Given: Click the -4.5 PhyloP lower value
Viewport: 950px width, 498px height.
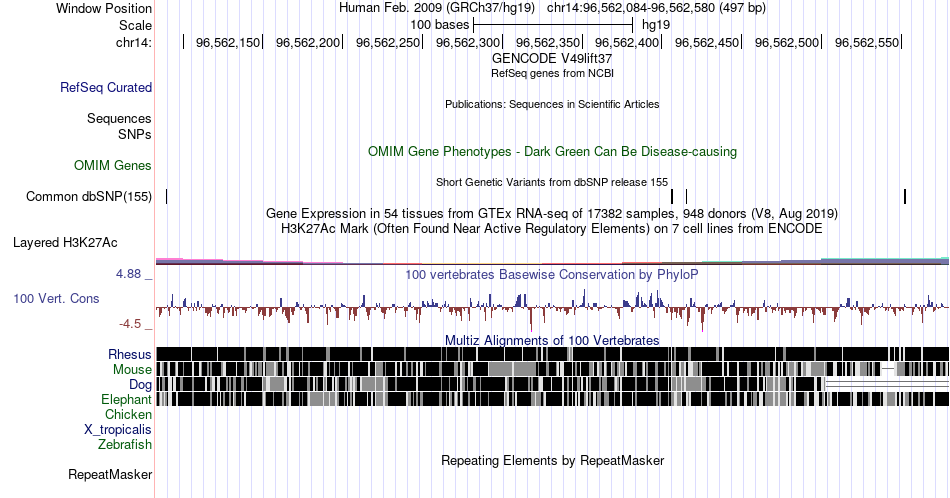Looking at the screenshot, I should pos(130,324).
